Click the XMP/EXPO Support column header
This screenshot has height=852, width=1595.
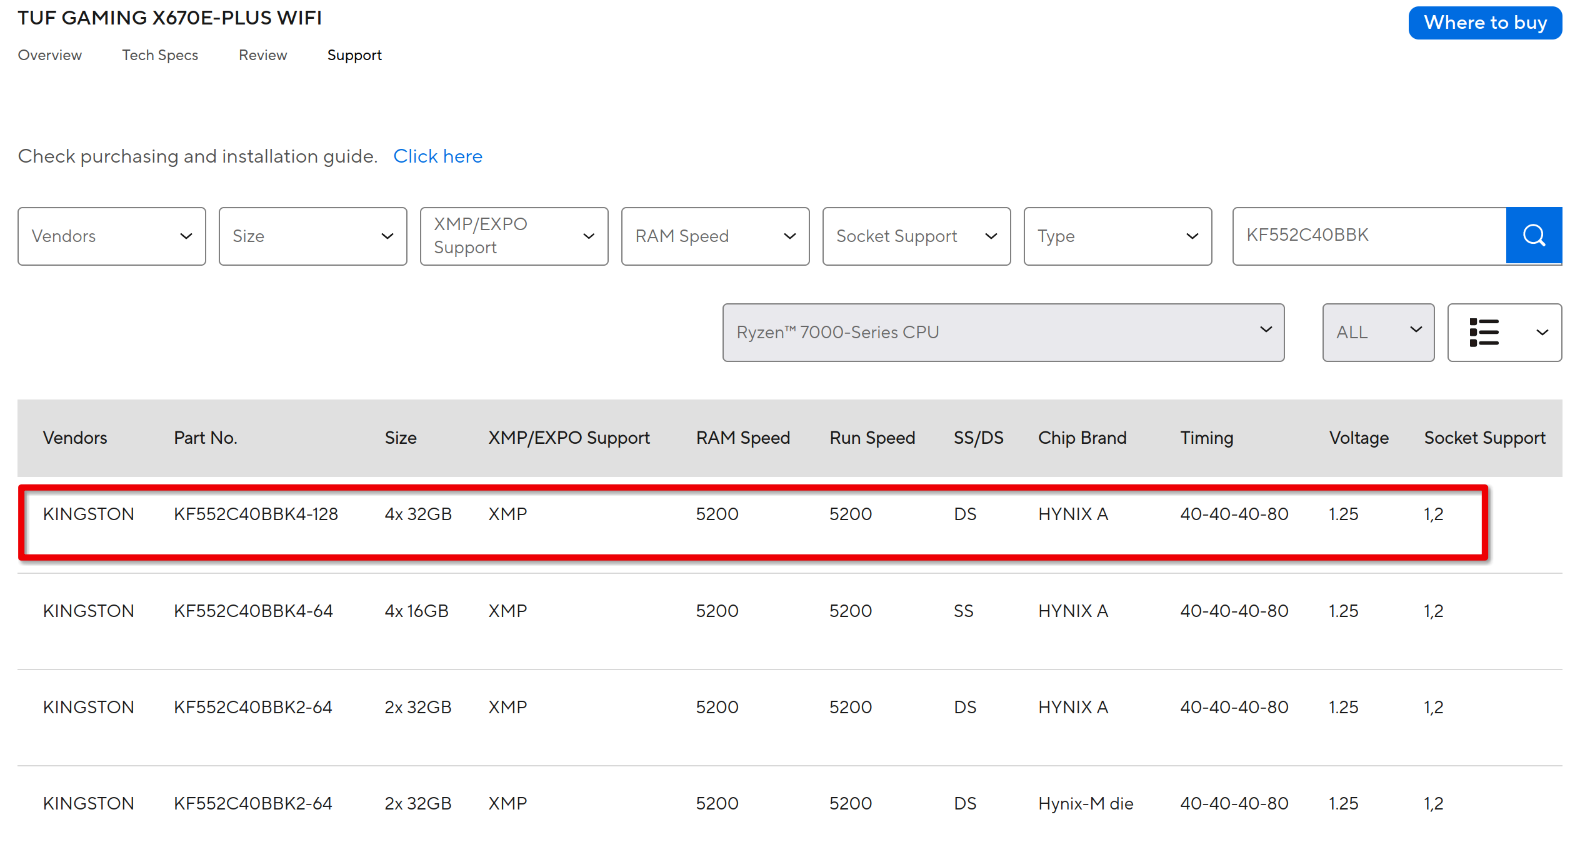pyautogui.click(x=569, y=438)
